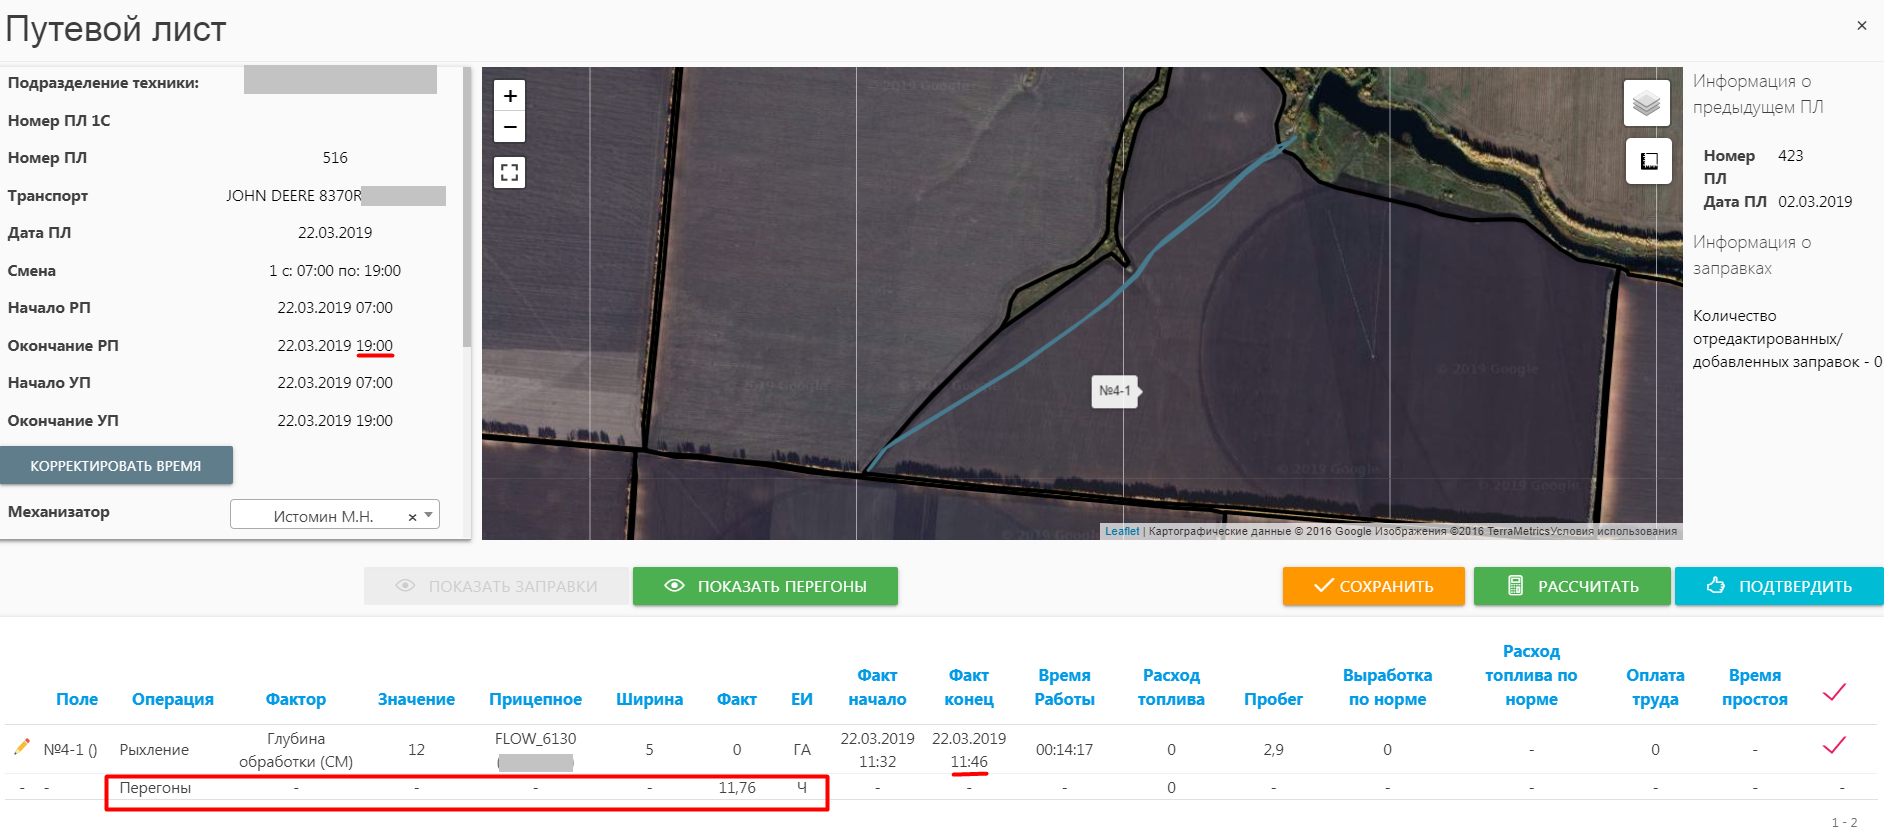Click the 11,76 value in Перегоны row

click(737, 788)
